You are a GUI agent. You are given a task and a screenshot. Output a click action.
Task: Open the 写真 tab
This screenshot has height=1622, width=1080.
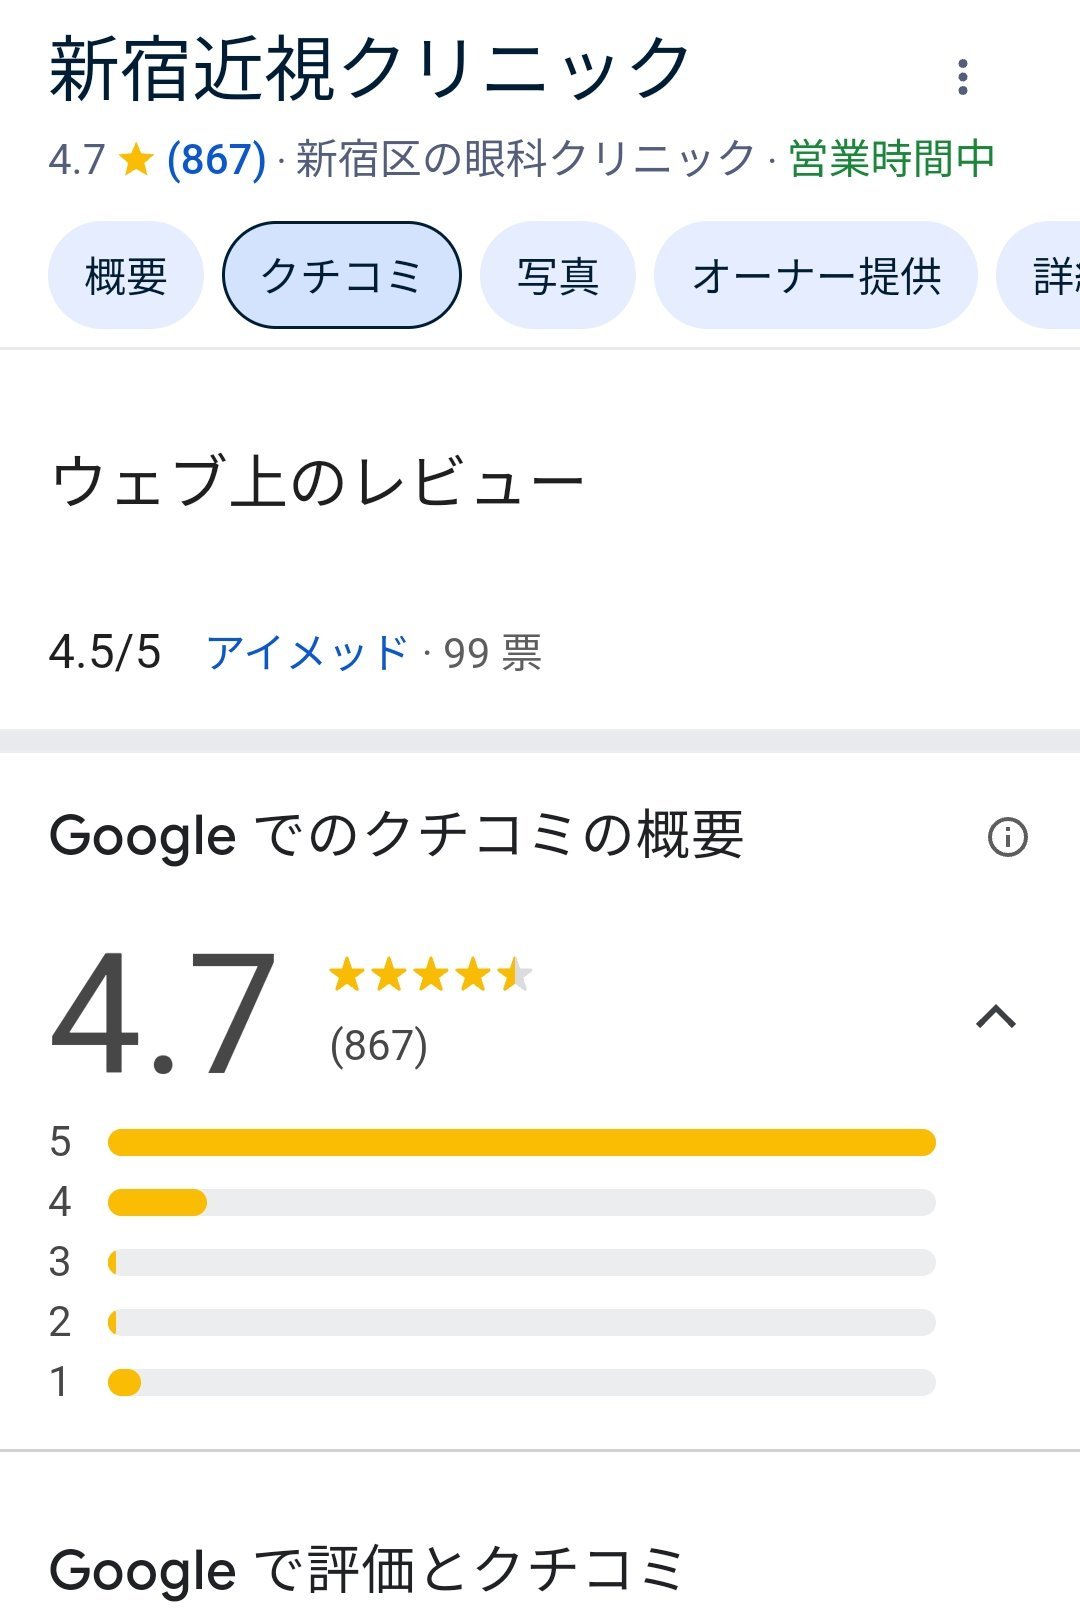pos(558,275)
